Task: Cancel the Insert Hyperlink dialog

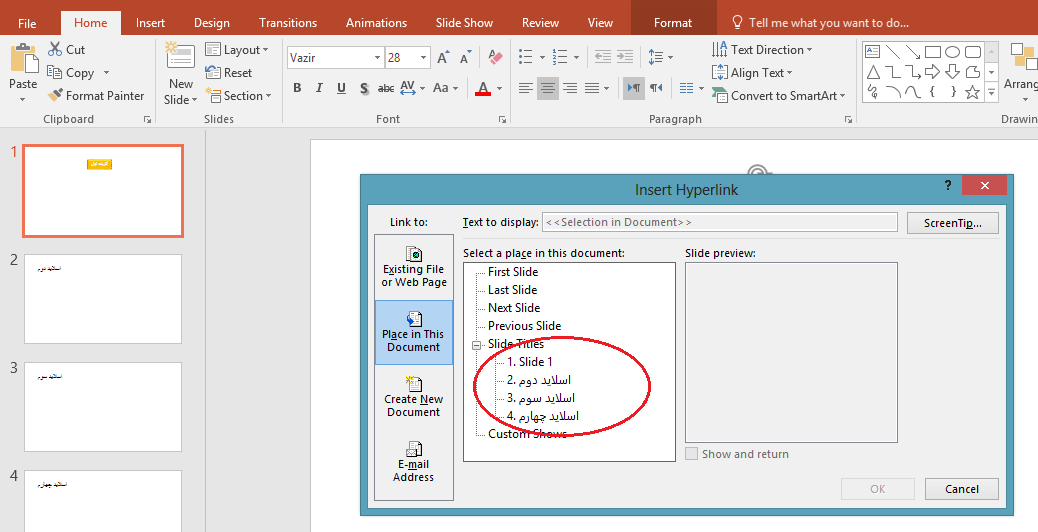Action: 961,489
